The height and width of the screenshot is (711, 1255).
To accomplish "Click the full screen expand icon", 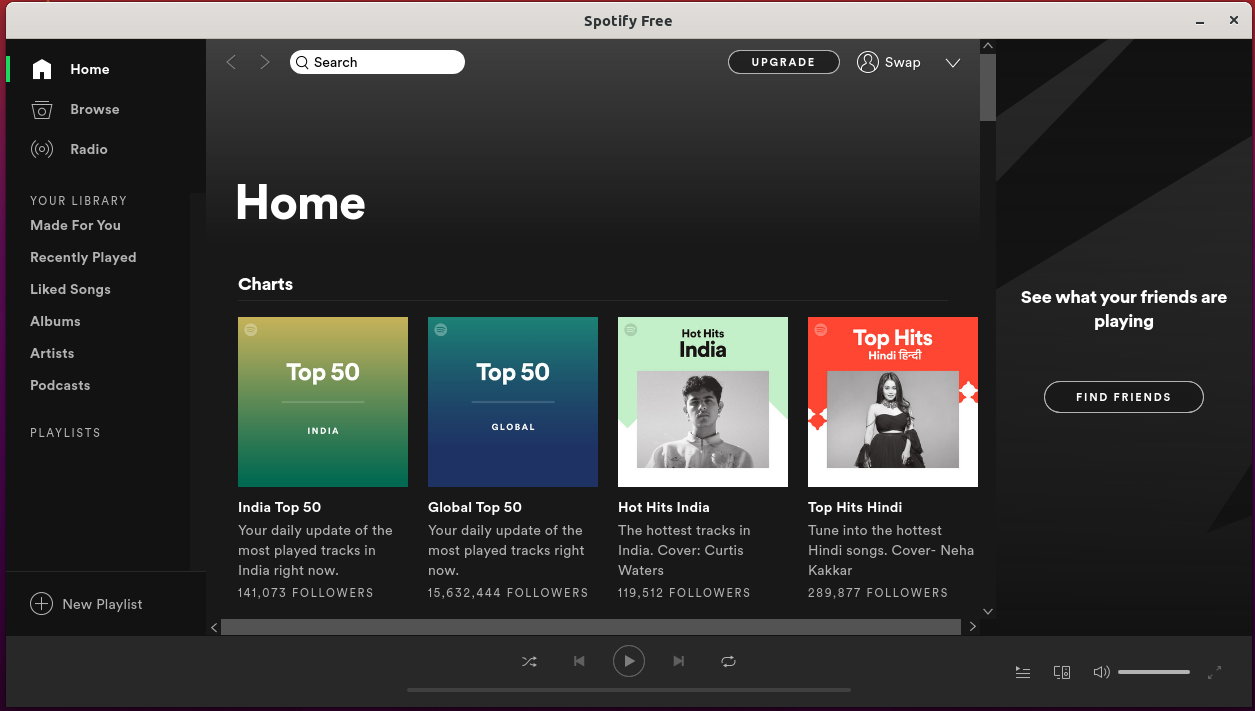I will point(1214,673).
